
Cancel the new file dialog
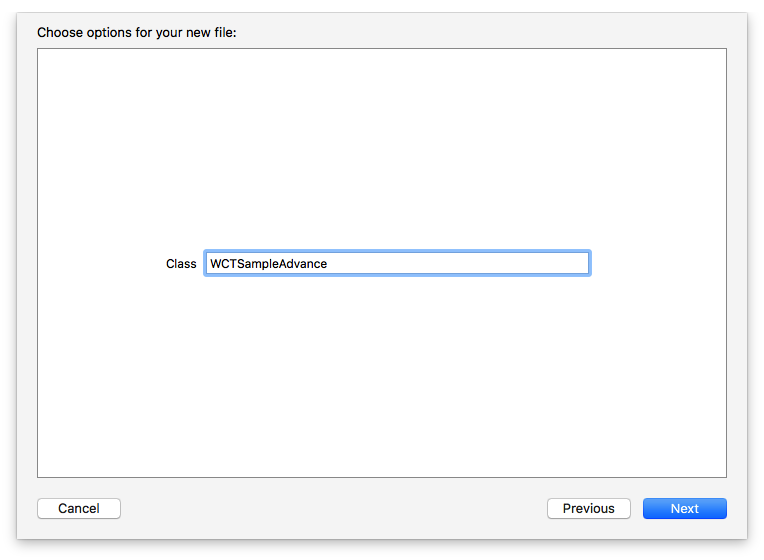click(x=79, y=508)
